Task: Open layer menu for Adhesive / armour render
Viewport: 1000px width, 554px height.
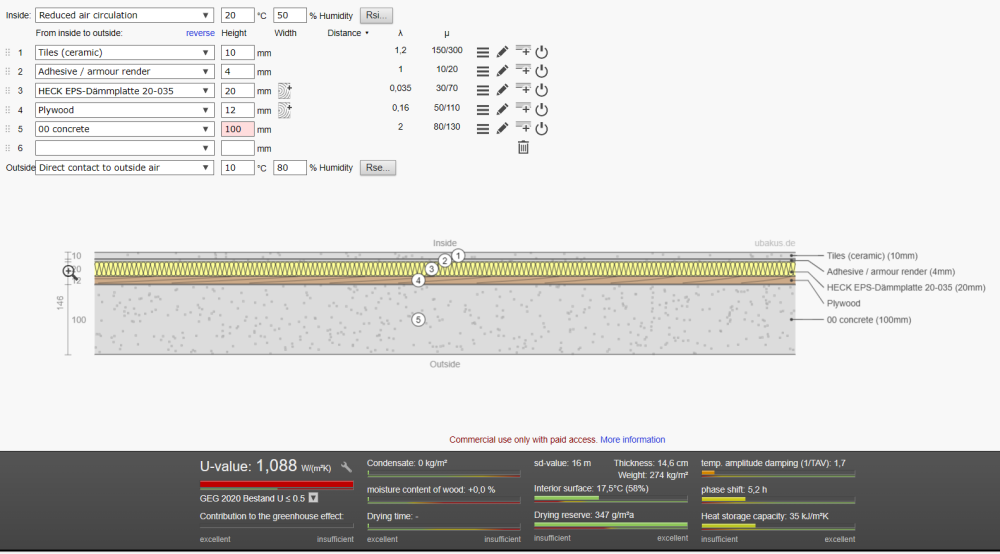Action: tap(483, 71)
